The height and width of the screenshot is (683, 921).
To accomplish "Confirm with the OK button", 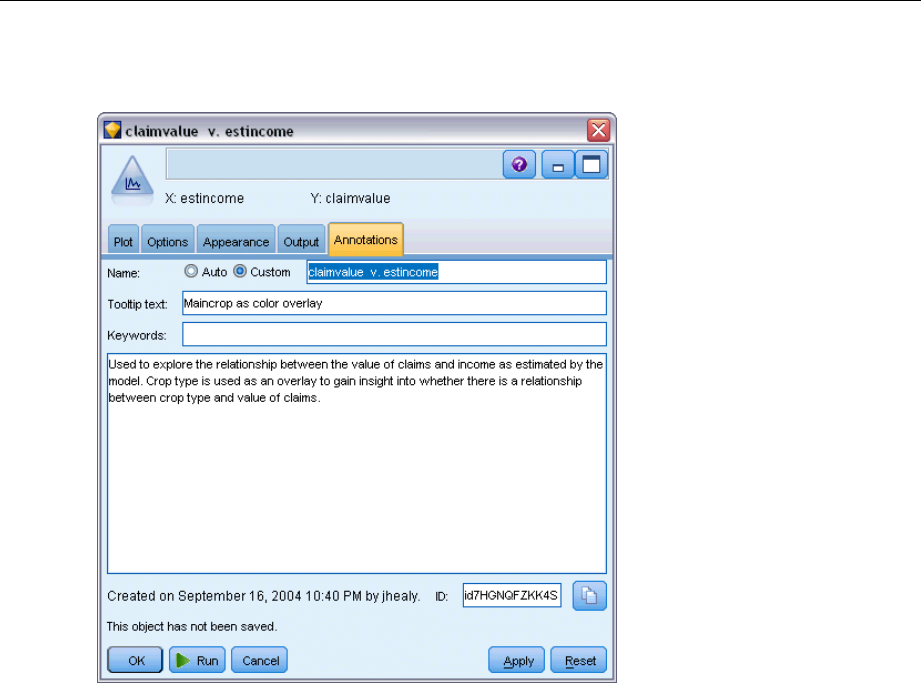I will tap(135, 660).
